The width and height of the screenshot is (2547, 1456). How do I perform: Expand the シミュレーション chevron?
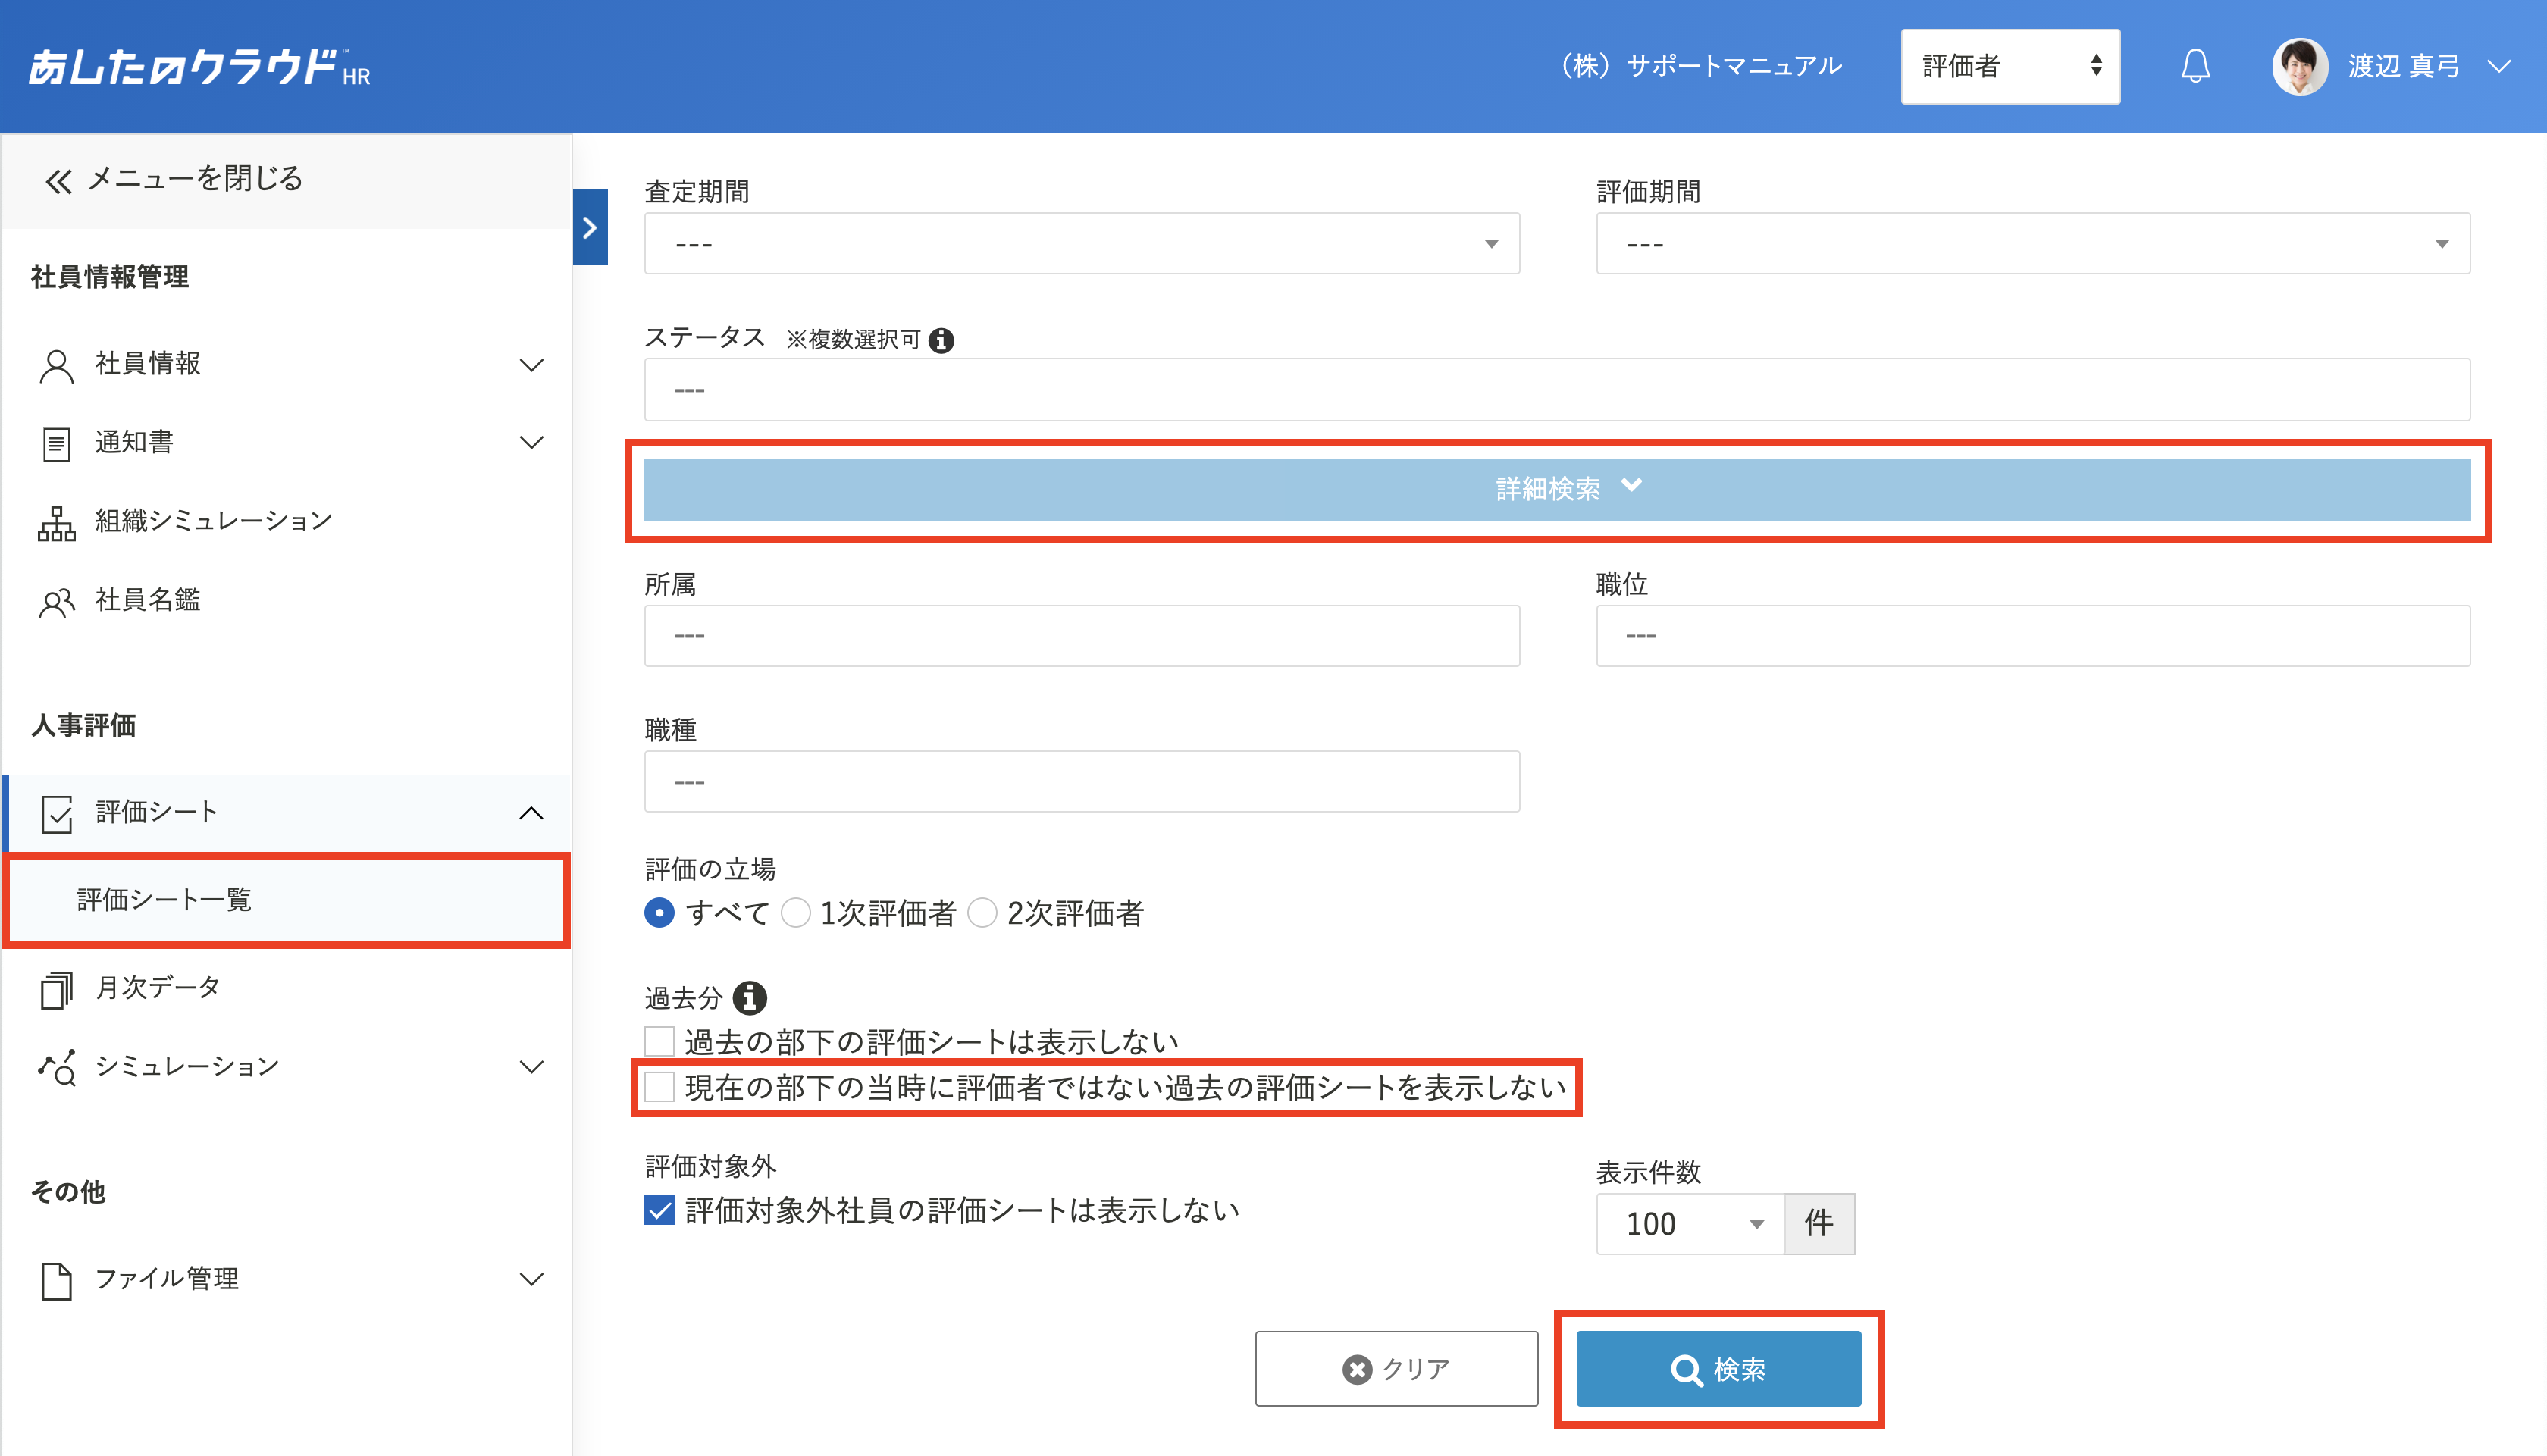[531, 1067]
